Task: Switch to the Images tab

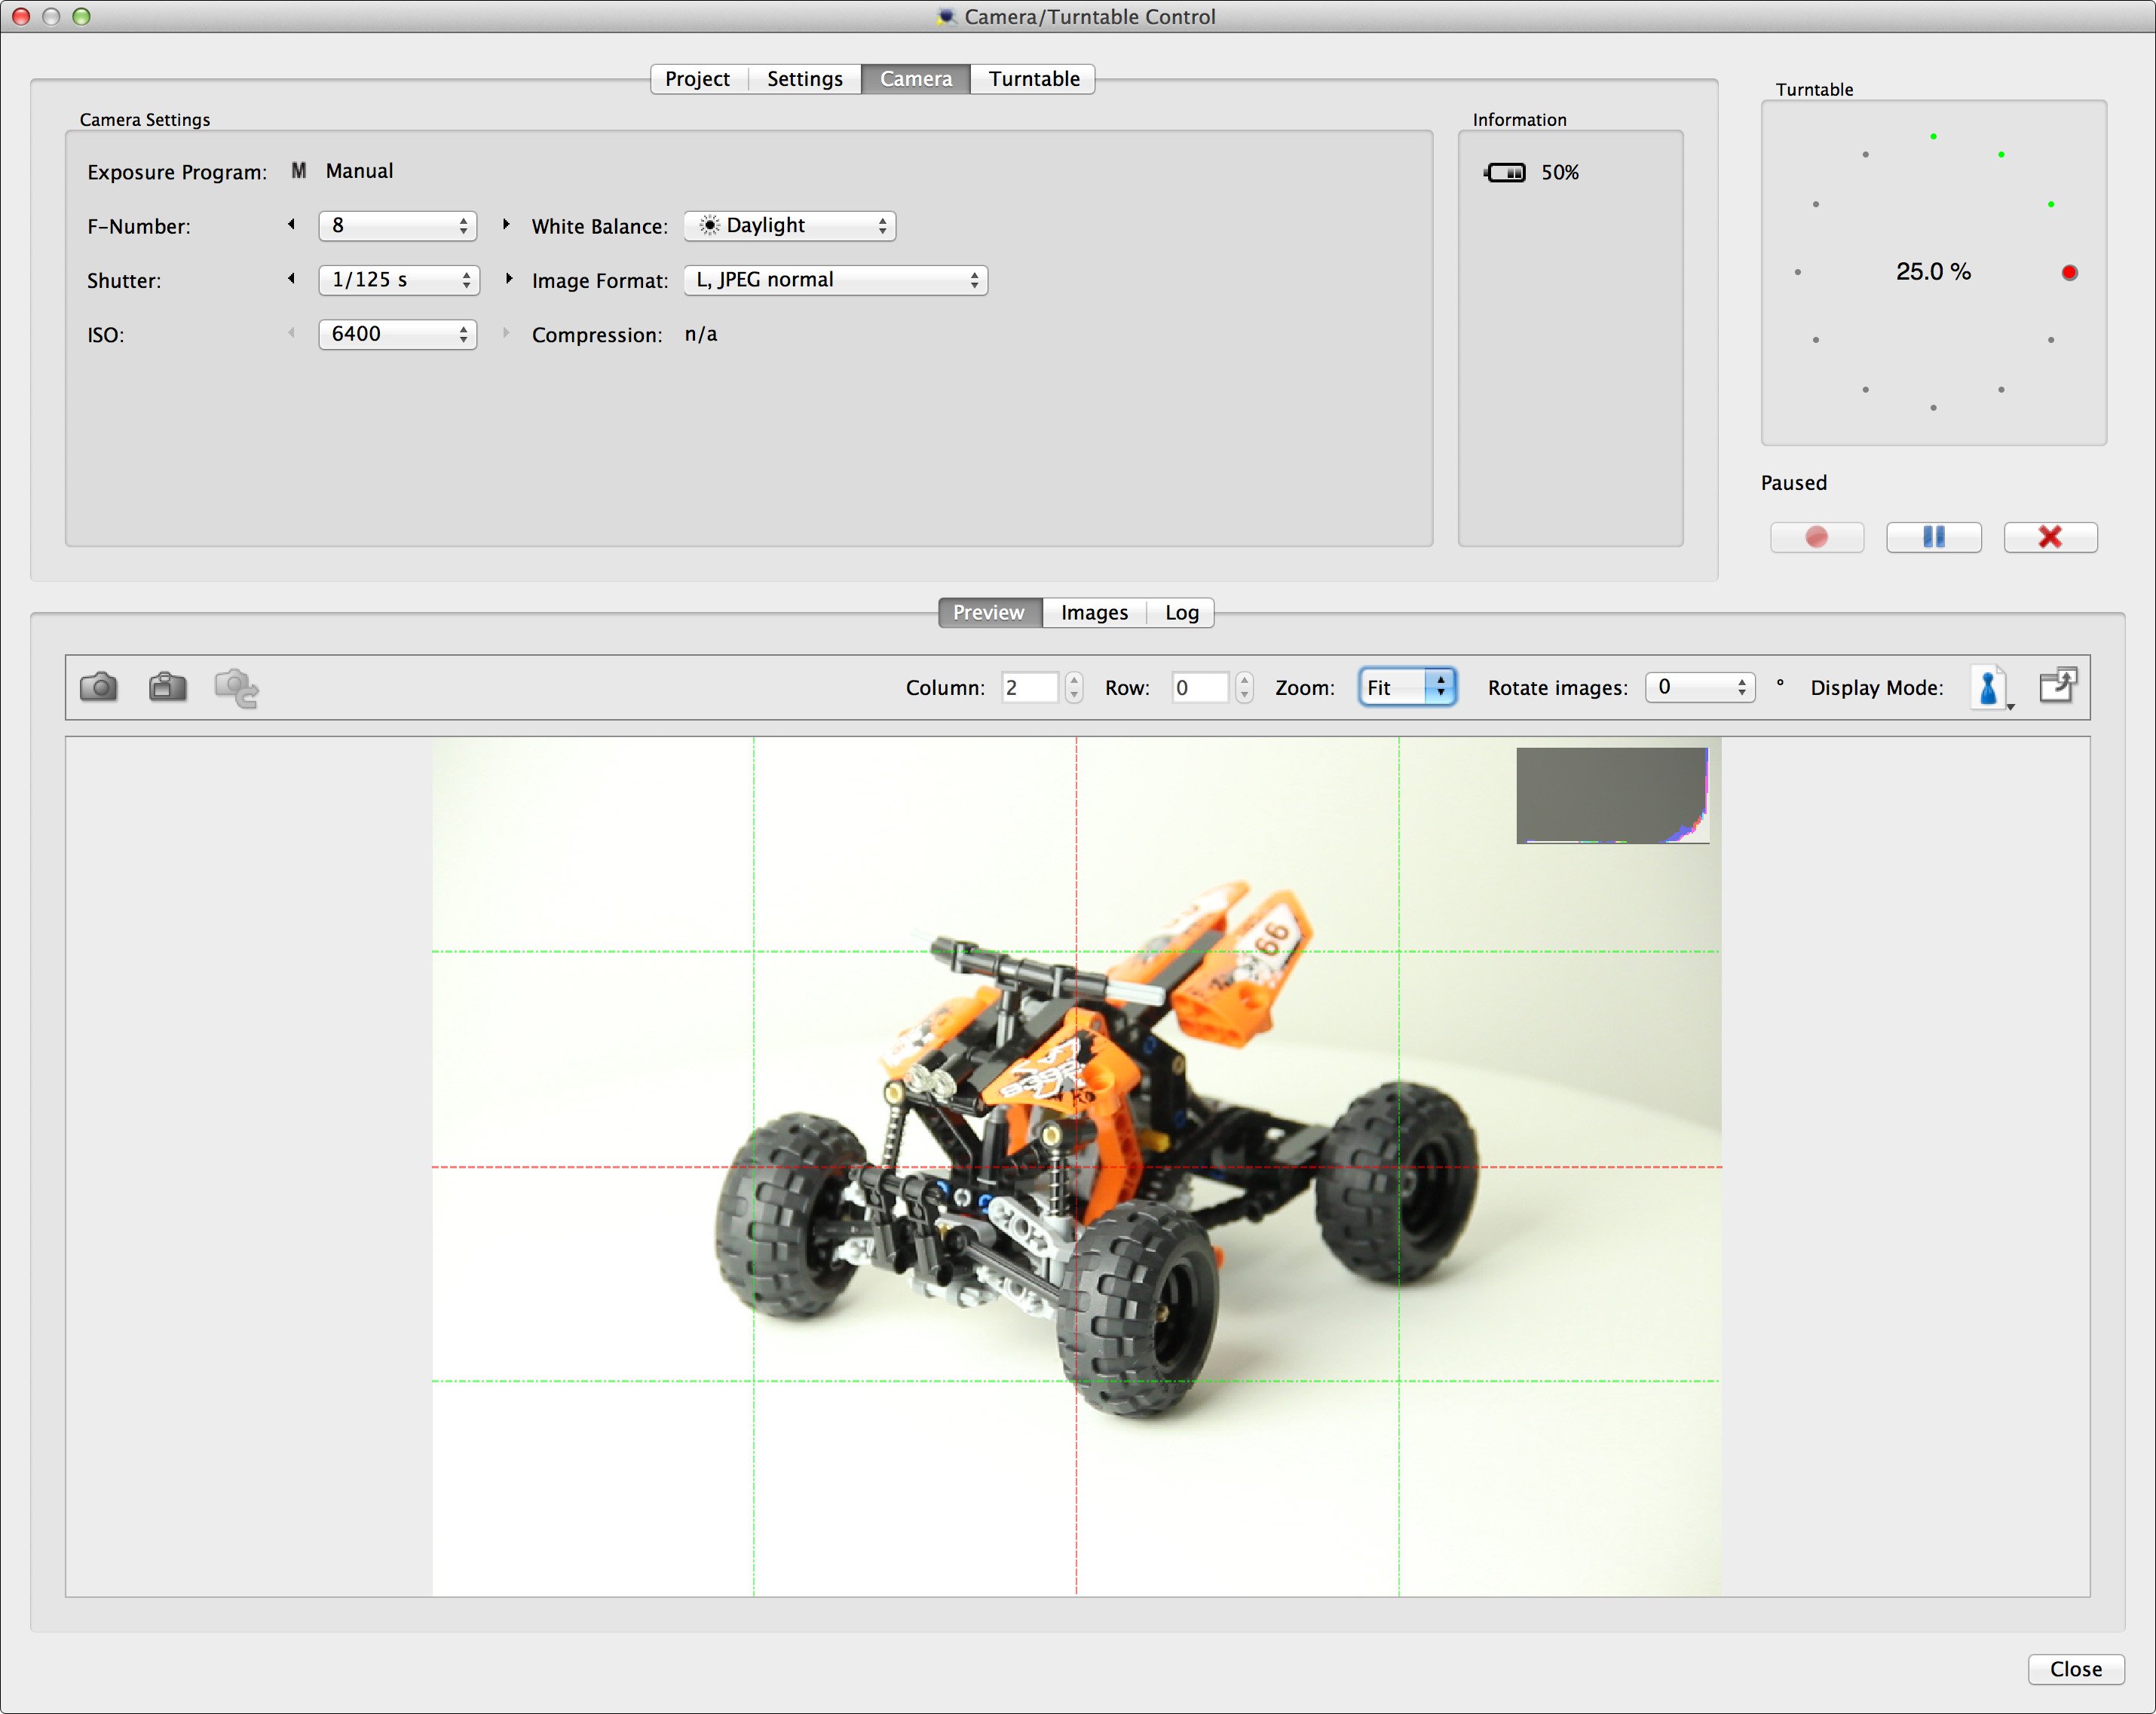Action: (1093, 612)
